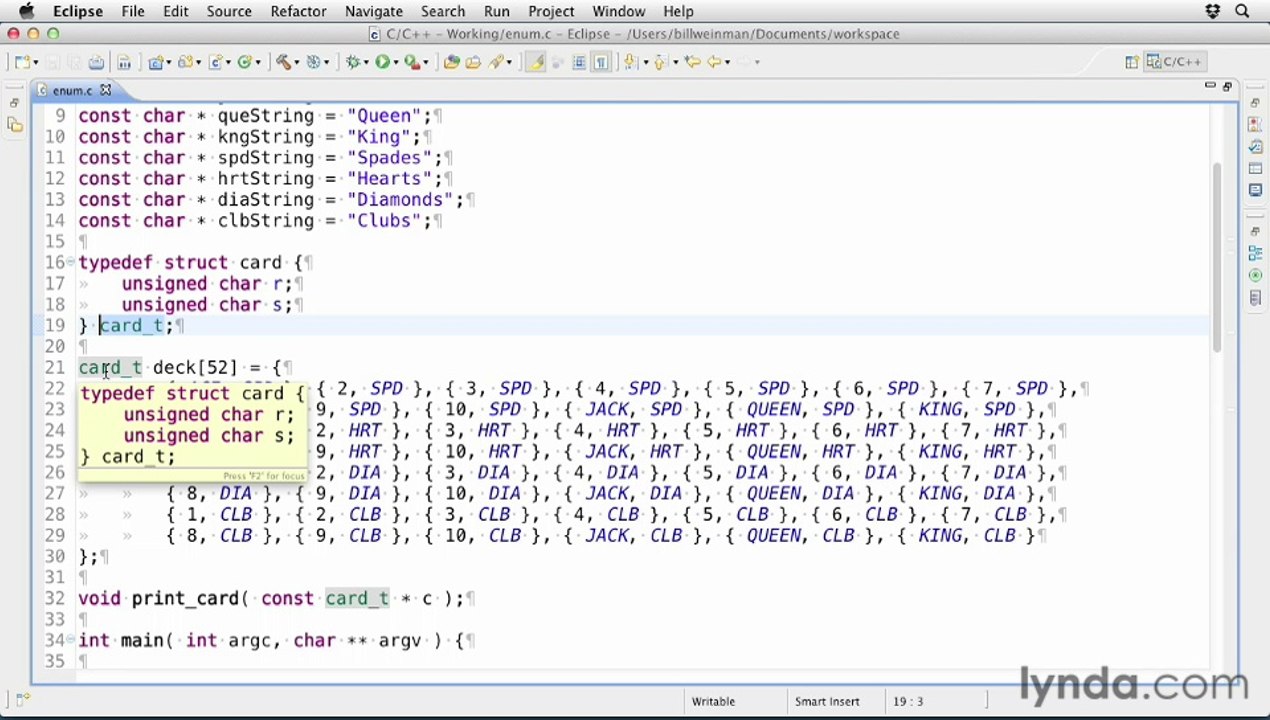Viewport: 1270px width, 720px height.
Task: Click print_card on line 32
Action: [185, 598]
